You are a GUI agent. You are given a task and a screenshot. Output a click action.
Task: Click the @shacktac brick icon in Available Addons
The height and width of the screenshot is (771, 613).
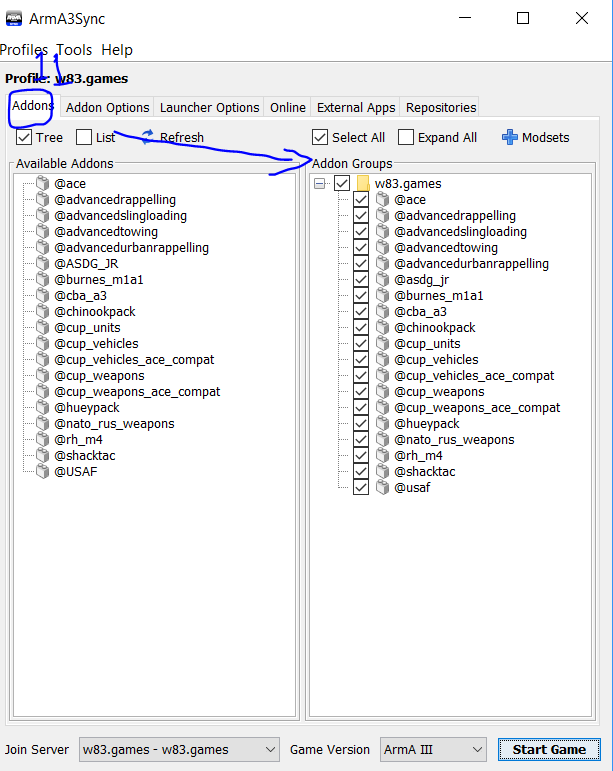point(43,455)
